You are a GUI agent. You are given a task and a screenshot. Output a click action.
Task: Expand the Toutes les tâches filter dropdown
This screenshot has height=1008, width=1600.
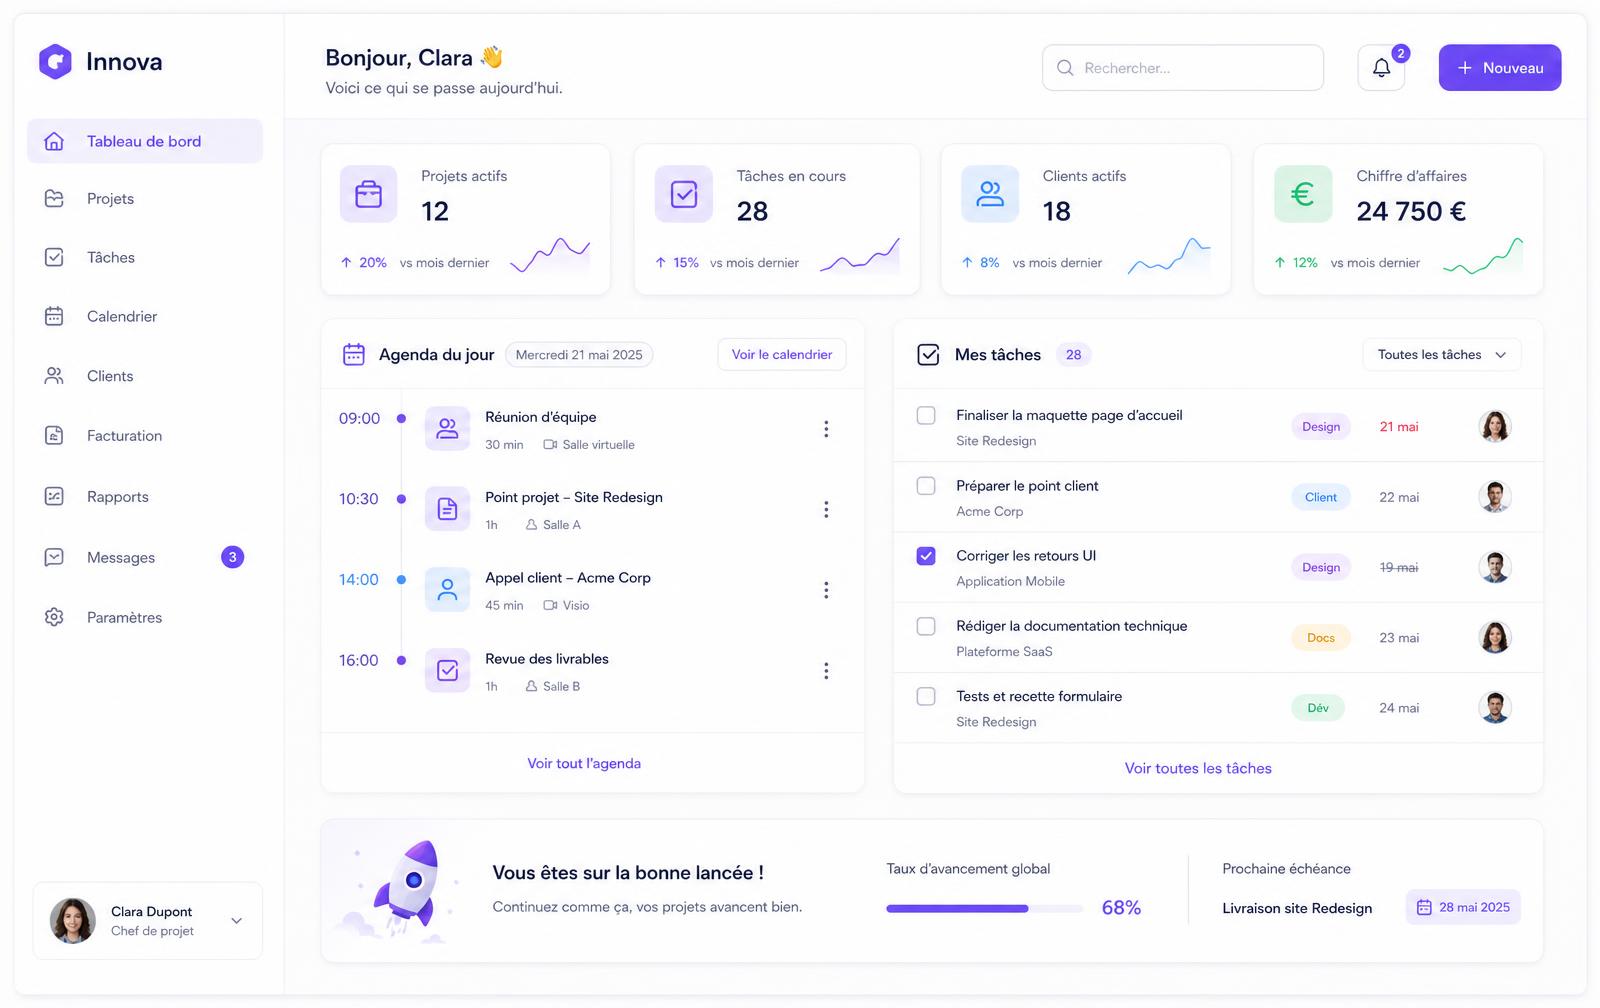tap(1442, 355)
